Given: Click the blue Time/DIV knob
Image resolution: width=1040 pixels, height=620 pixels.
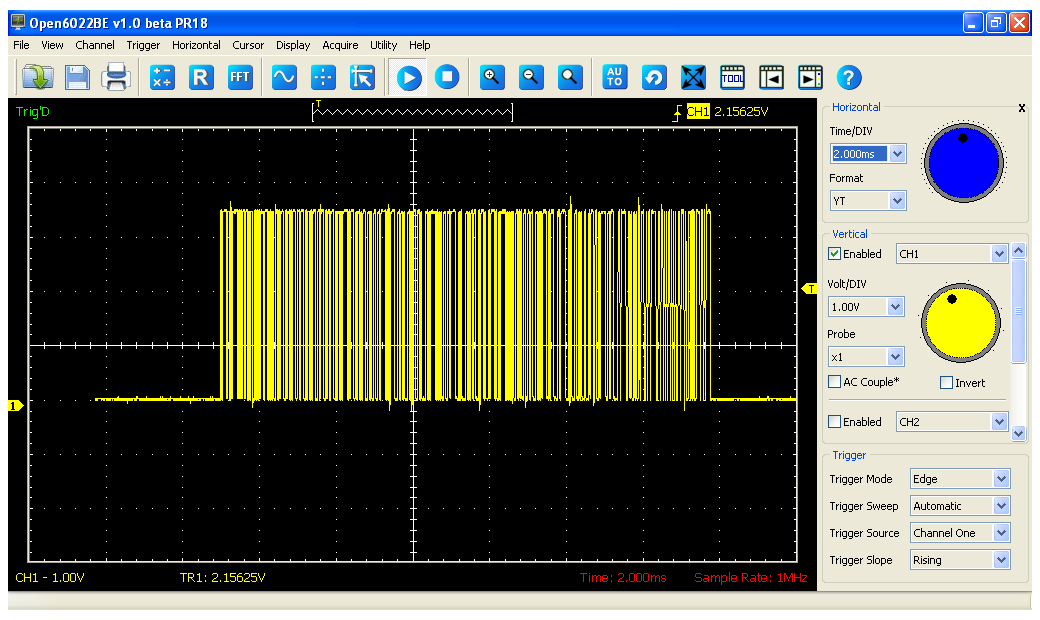Looking at the screenshot, I should click(x=964, y=162).
